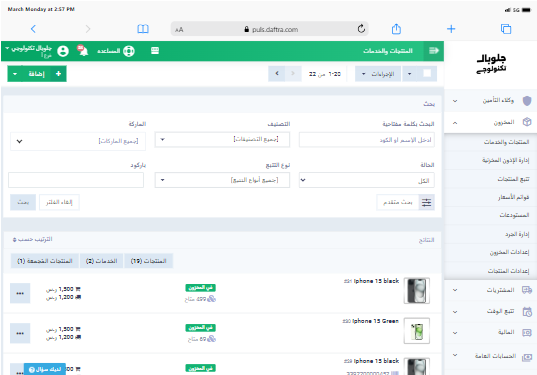This screenshot has width=537, height=375.
Task: Open the الترتيب حسب sort-by control
Action: click(x=33, y=239)
